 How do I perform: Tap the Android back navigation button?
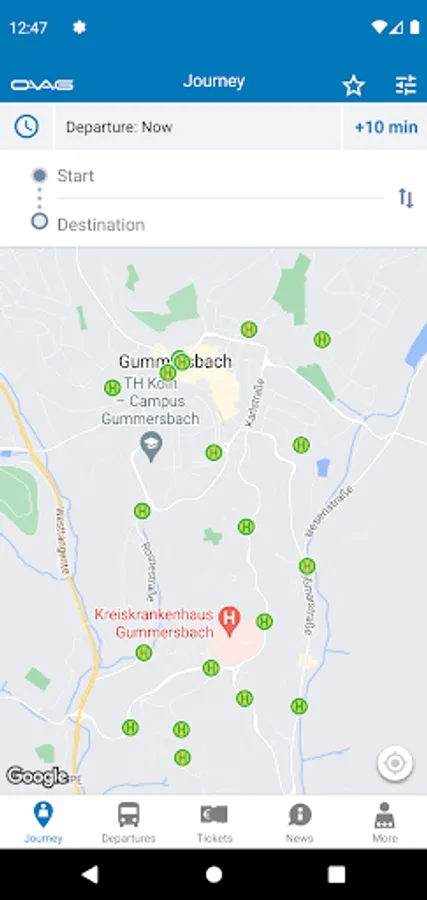[x=90, y=874]
